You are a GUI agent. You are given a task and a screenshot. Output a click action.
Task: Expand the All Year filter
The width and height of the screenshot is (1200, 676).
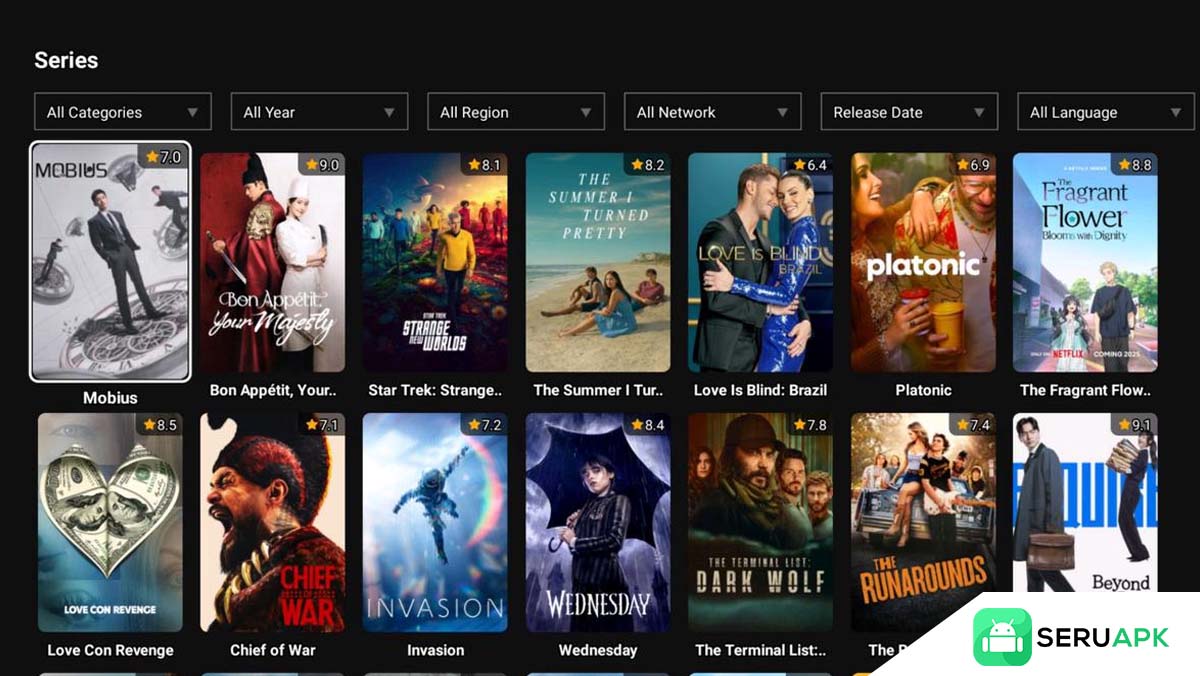coord(319,112)
